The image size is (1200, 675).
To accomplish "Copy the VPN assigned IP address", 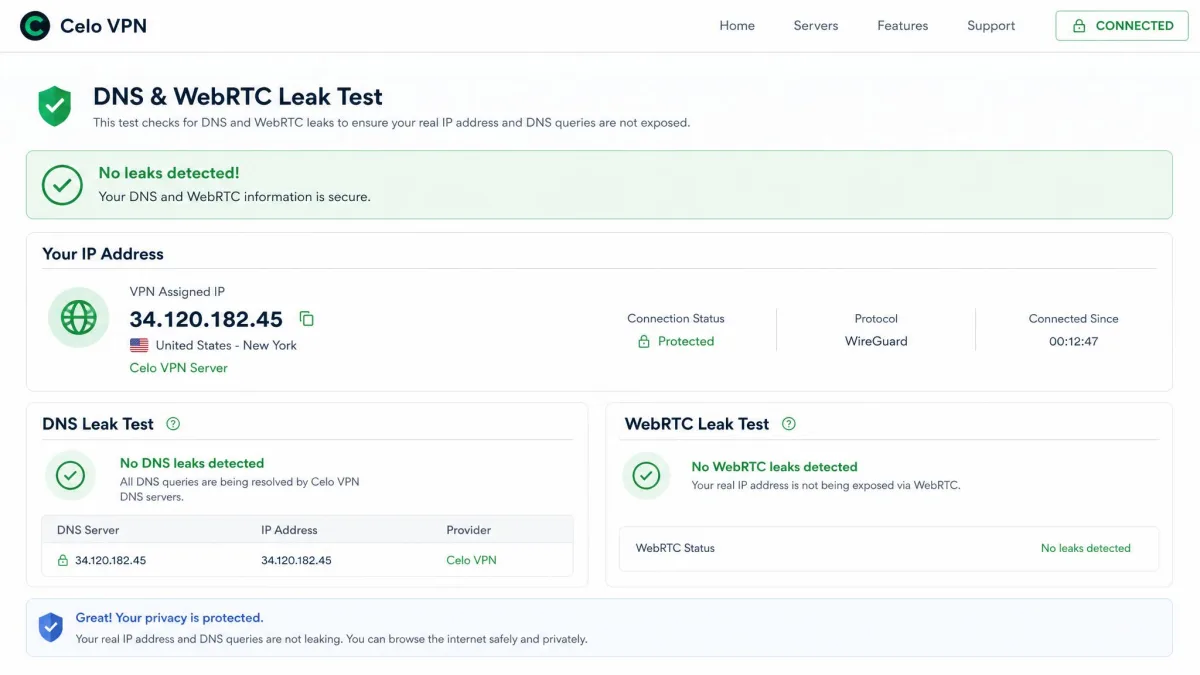I will pyautogui.click(x=307, y=319).
